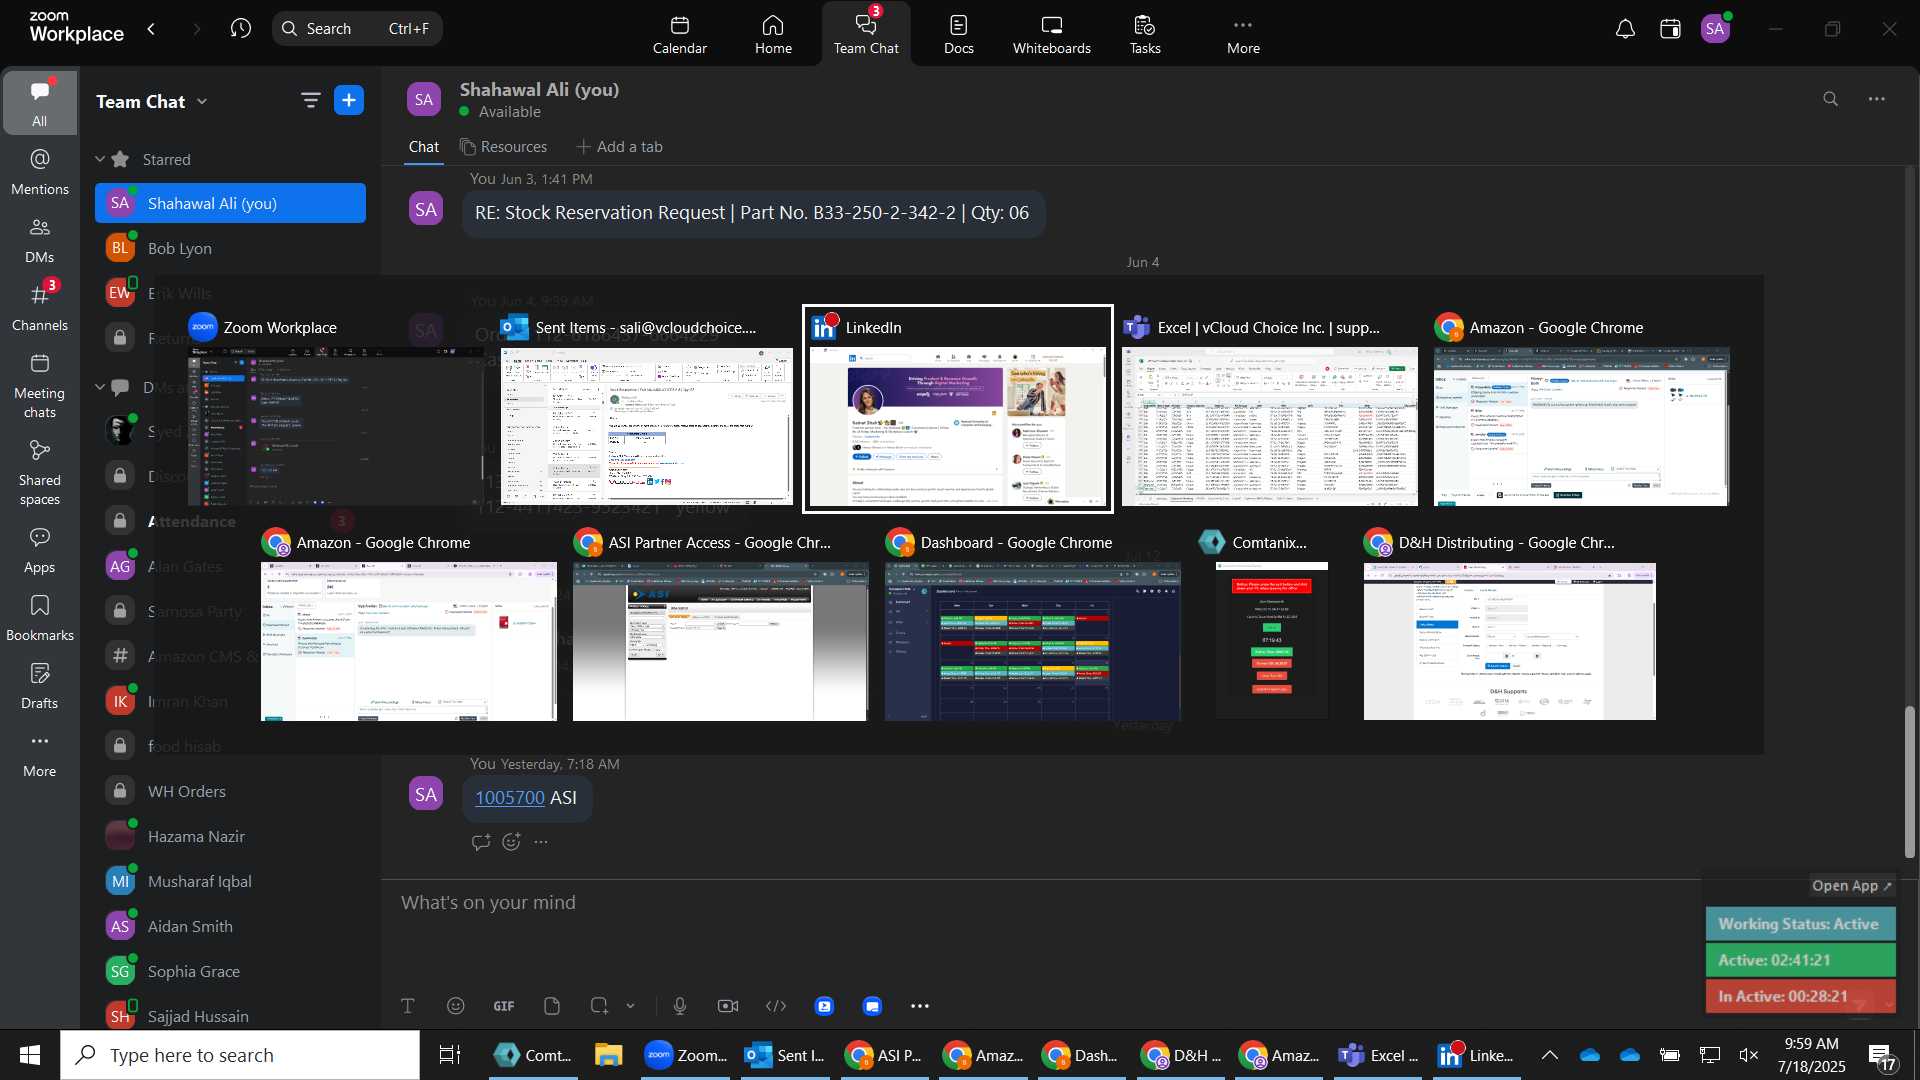Insert a code snippet
Screen dimensions: 1920x1080
(x=776, y=1006)
